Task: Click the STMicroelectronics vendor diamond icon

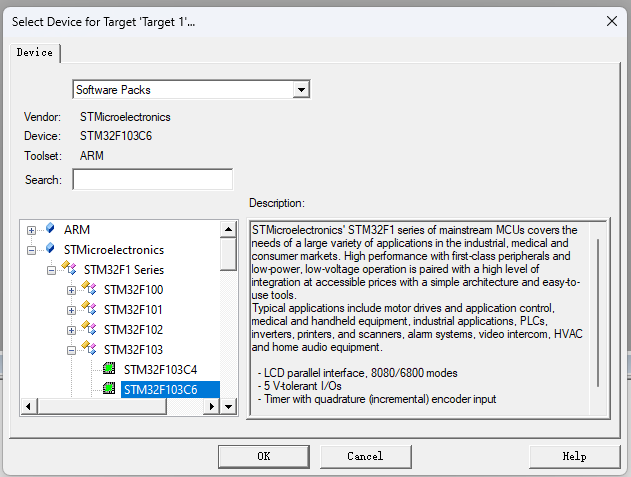Action: pyautogui.click(x=50, y=250)
